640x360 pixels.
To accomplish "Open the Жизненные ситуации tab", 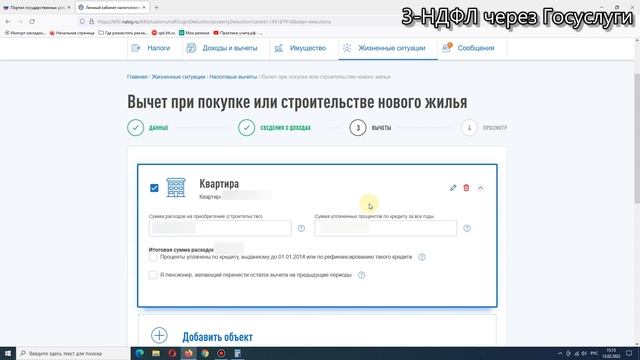I will [x=388, y=48].
